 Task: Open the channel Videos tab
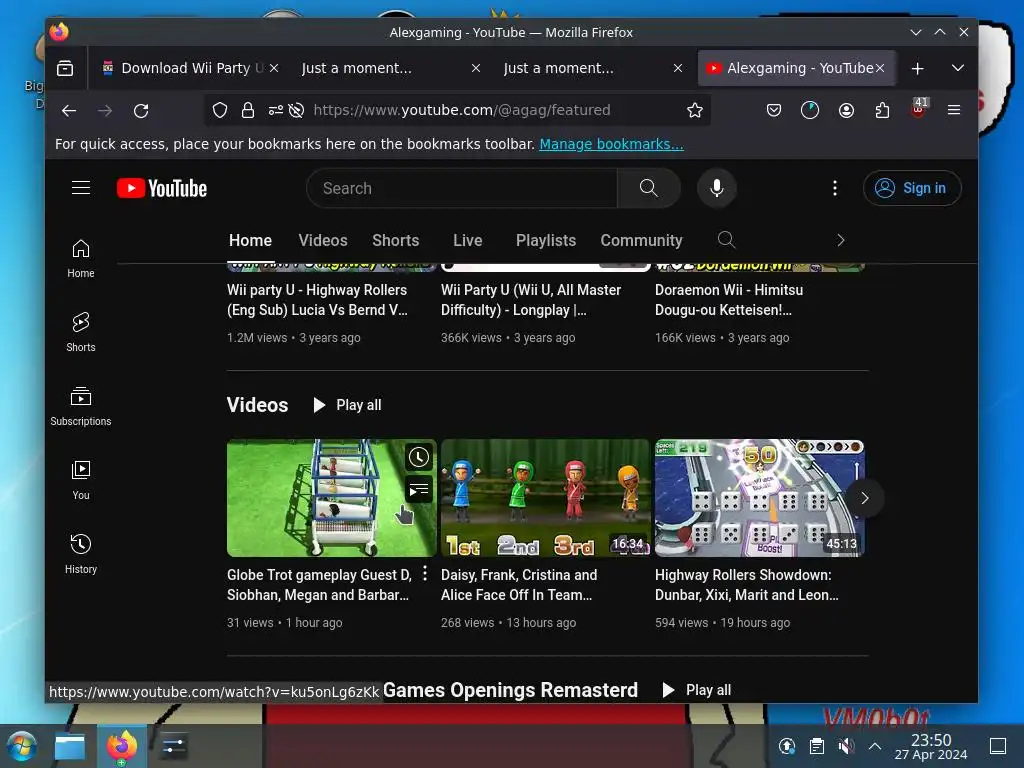point(323,240)
